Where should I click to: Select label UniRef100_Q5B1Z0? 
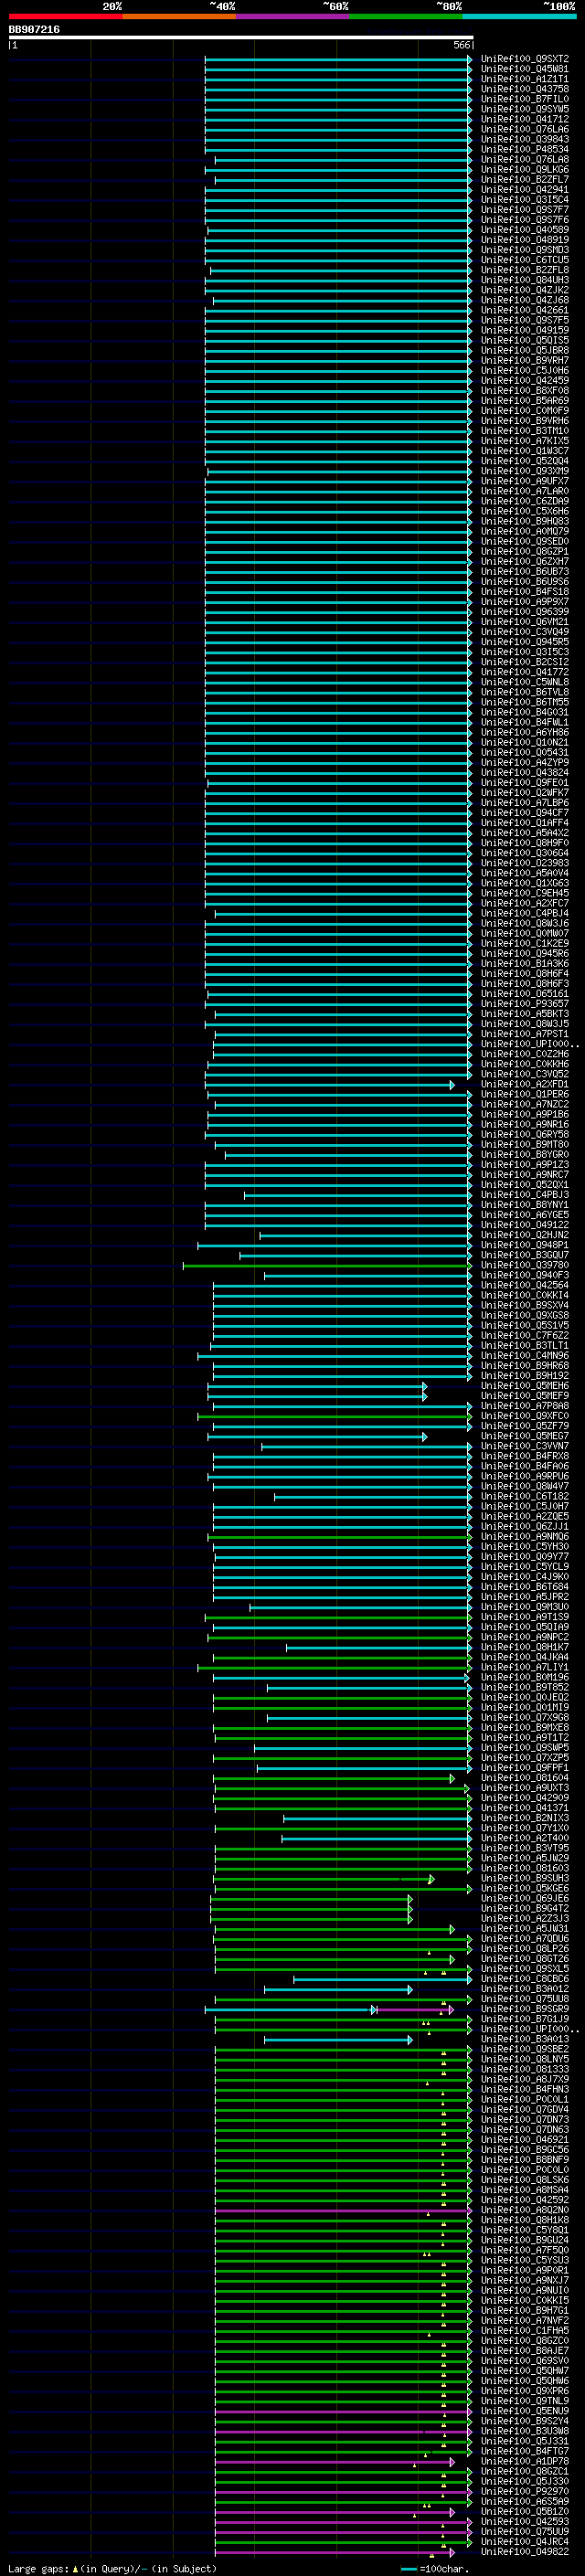coord(525,2512)
